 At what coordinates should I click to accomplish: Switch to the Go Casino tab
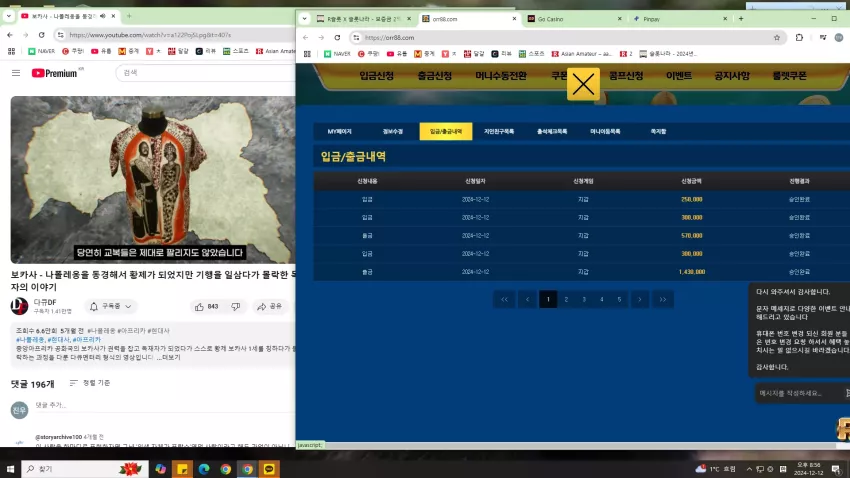click(574, 19)
